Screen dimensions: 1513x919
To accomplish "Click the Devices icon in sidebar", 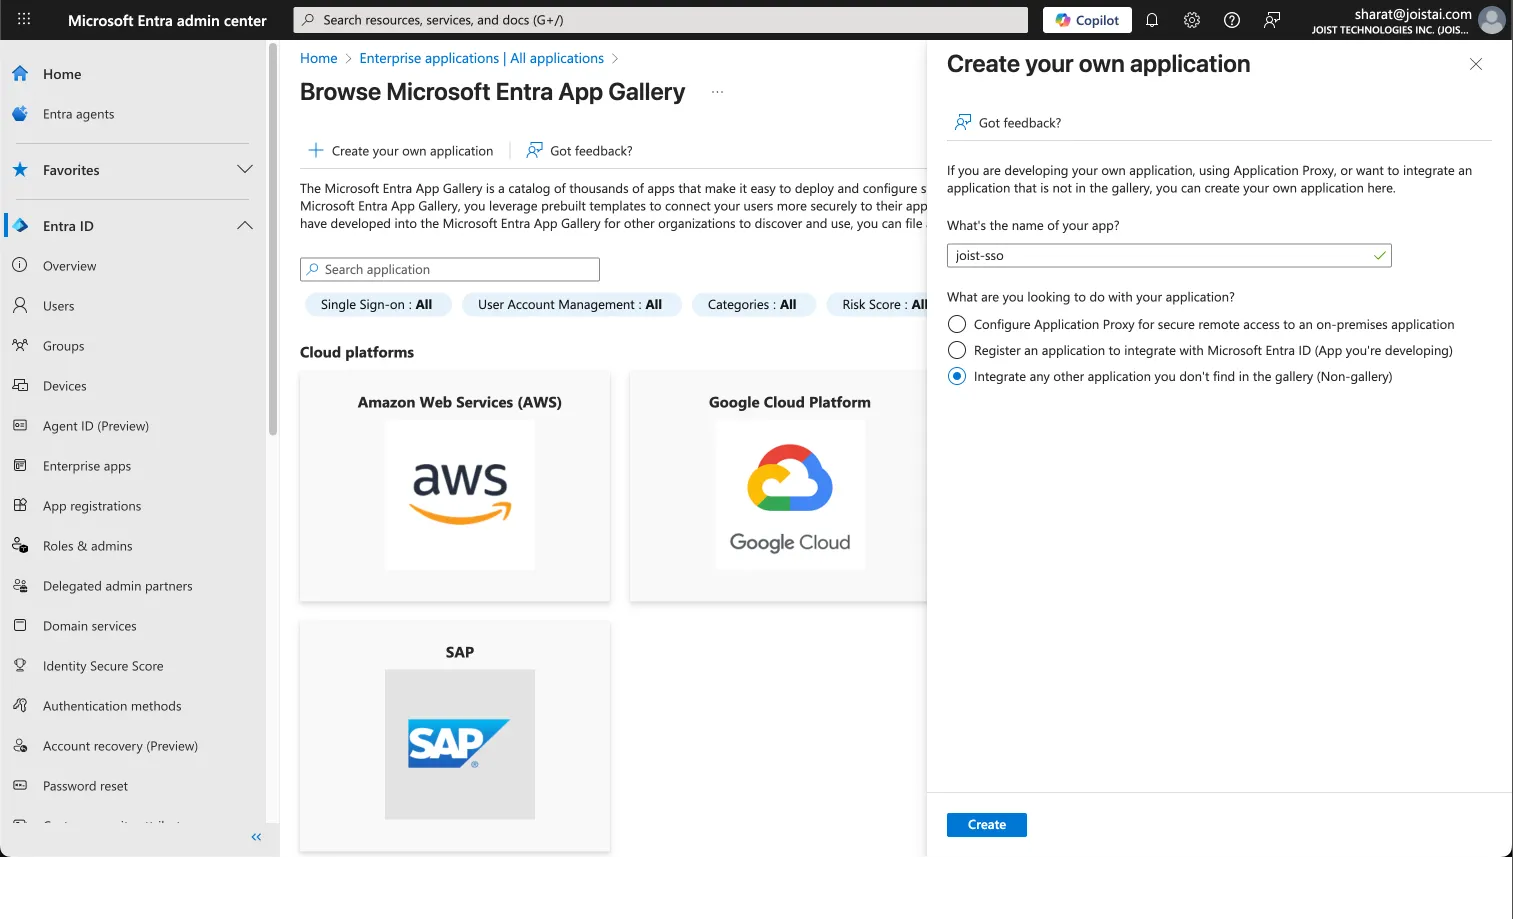I will (20, 385).
